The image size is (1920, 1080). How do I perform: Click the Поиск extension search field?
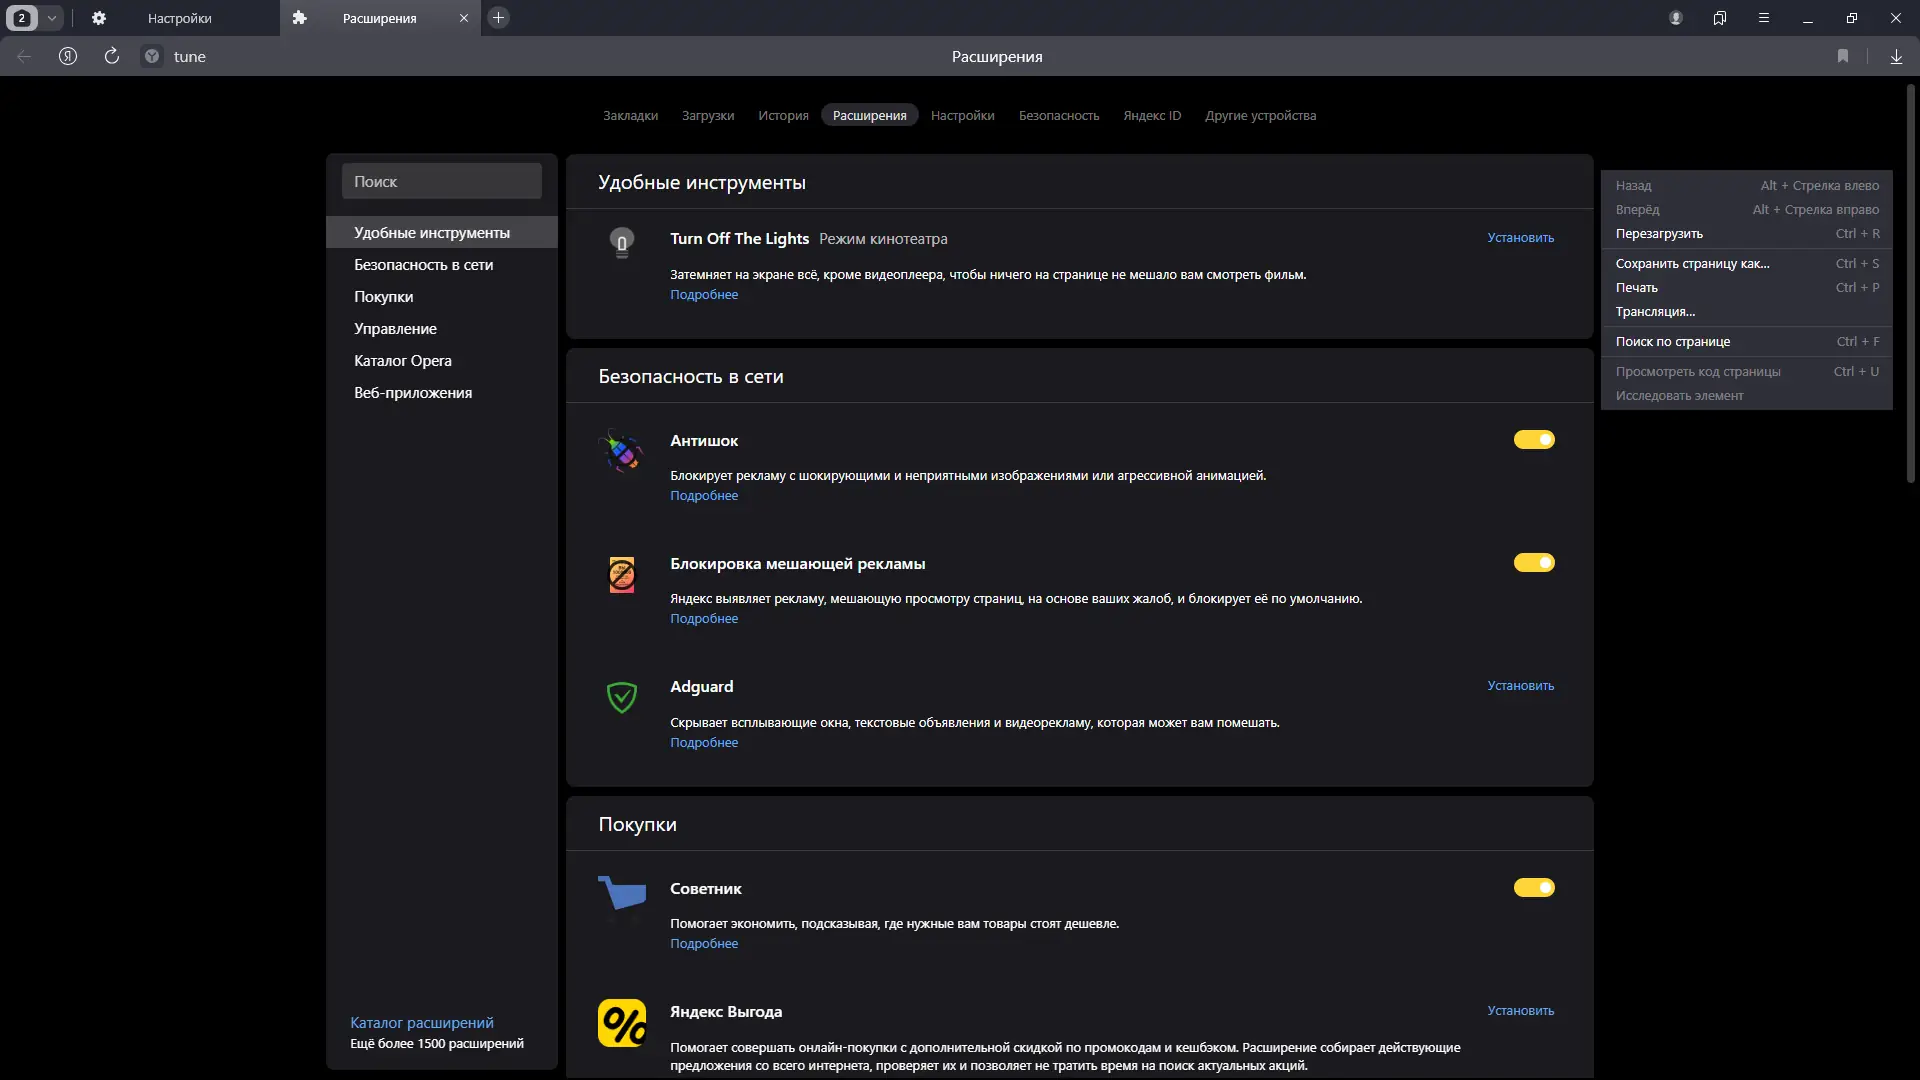pos(442,182)
